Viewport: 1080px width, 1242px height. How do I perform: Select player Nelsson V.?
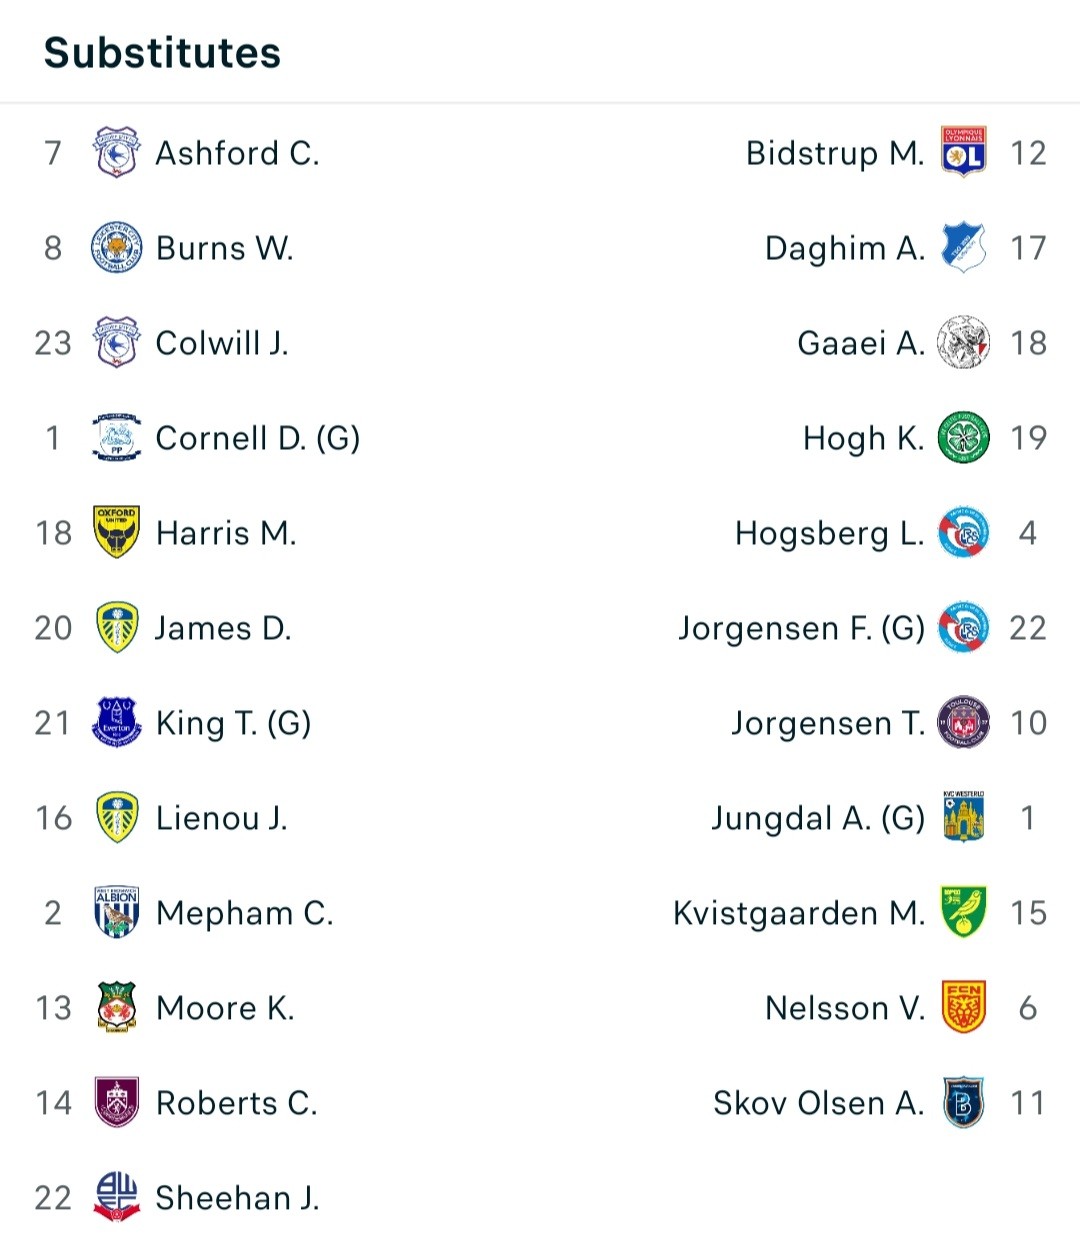pos(845,1008)
